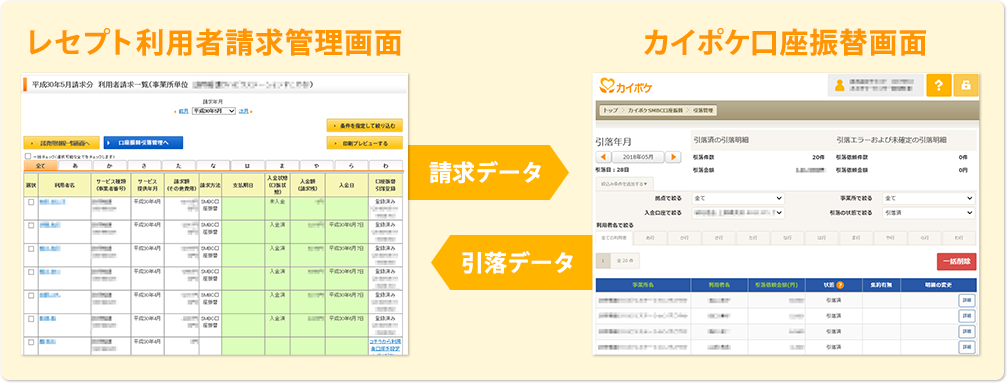Select the さ tab in receipt list

click(x=144, y=166)
